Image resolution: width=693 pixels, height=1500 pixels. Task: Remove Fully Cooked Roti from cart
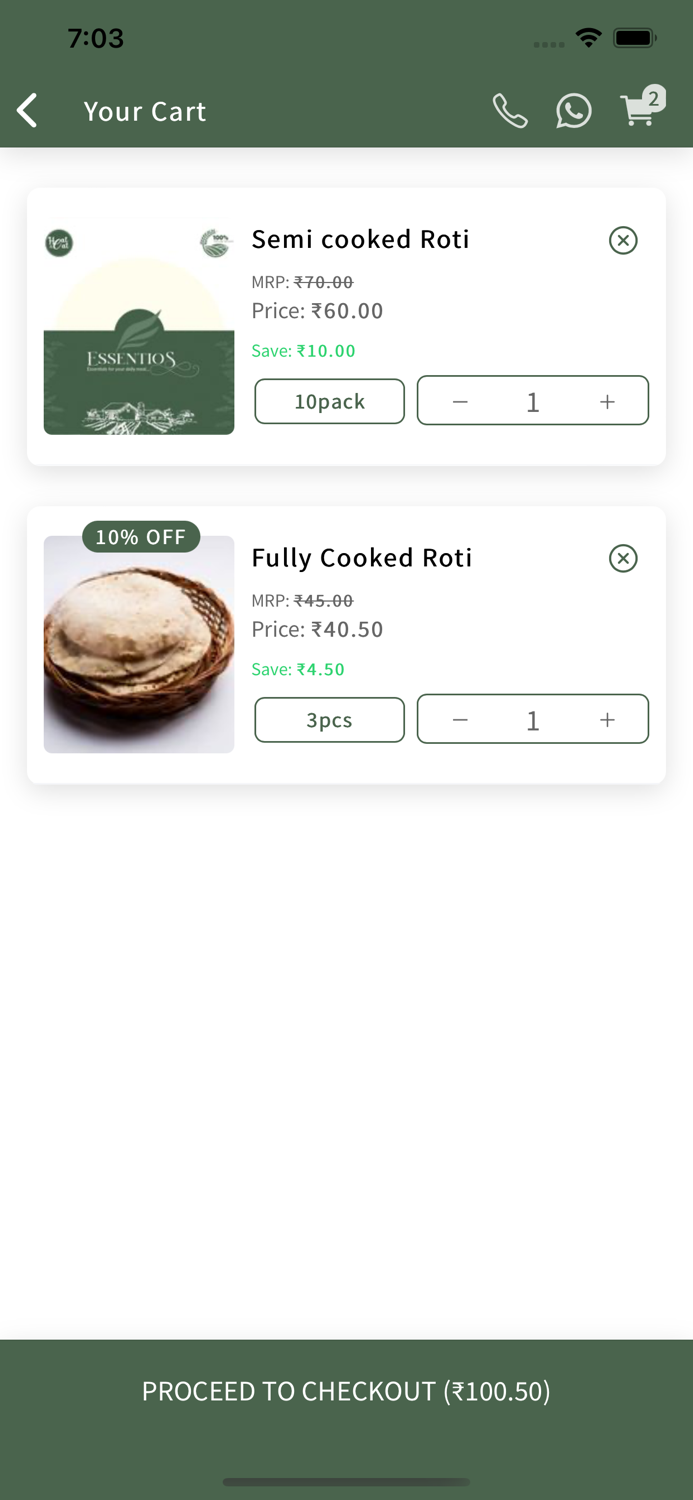coord(623,558)
